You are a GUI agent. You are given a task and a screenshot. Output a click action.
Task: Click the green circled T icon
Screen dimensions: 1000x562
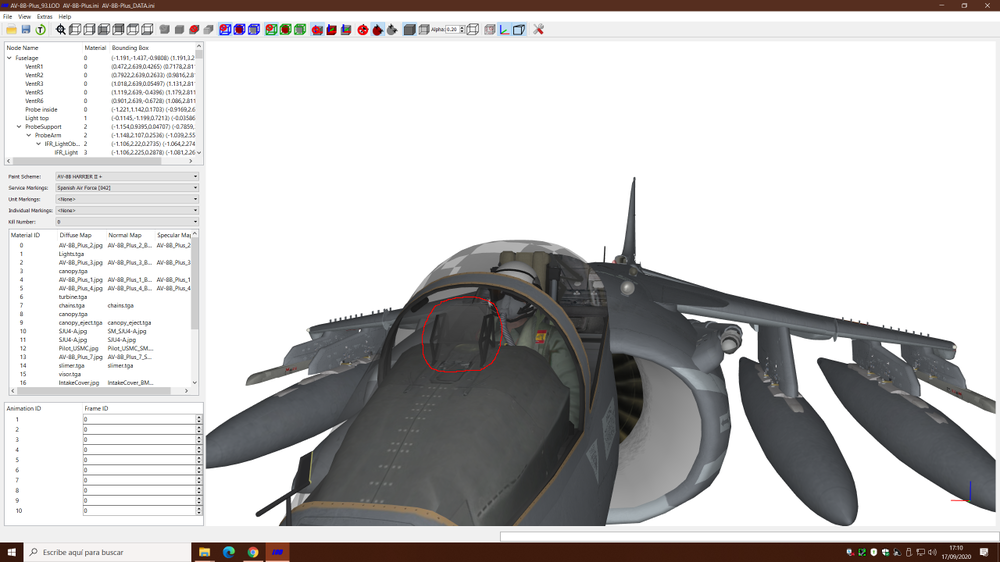40,29
